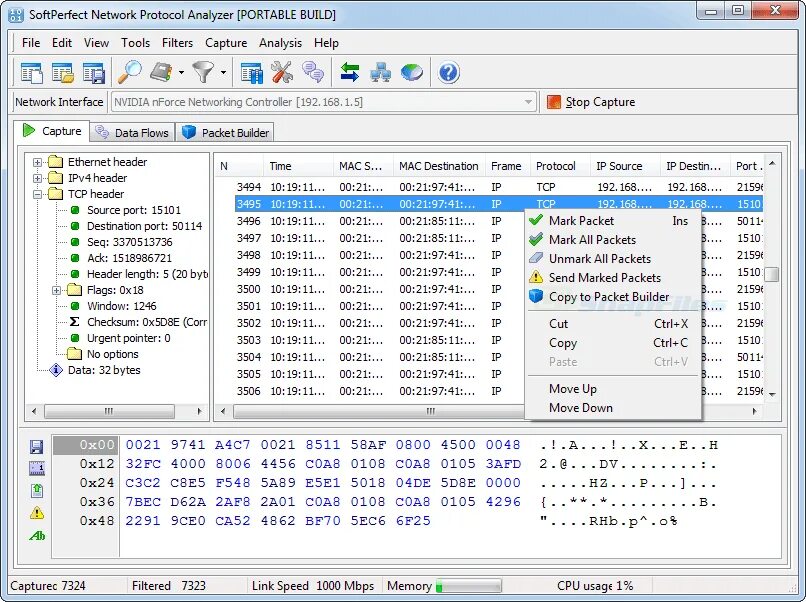Image resolution: width=806 pixels, height=602 pixels.
Task: Sort by the Time column header
Action: point(298,166)
